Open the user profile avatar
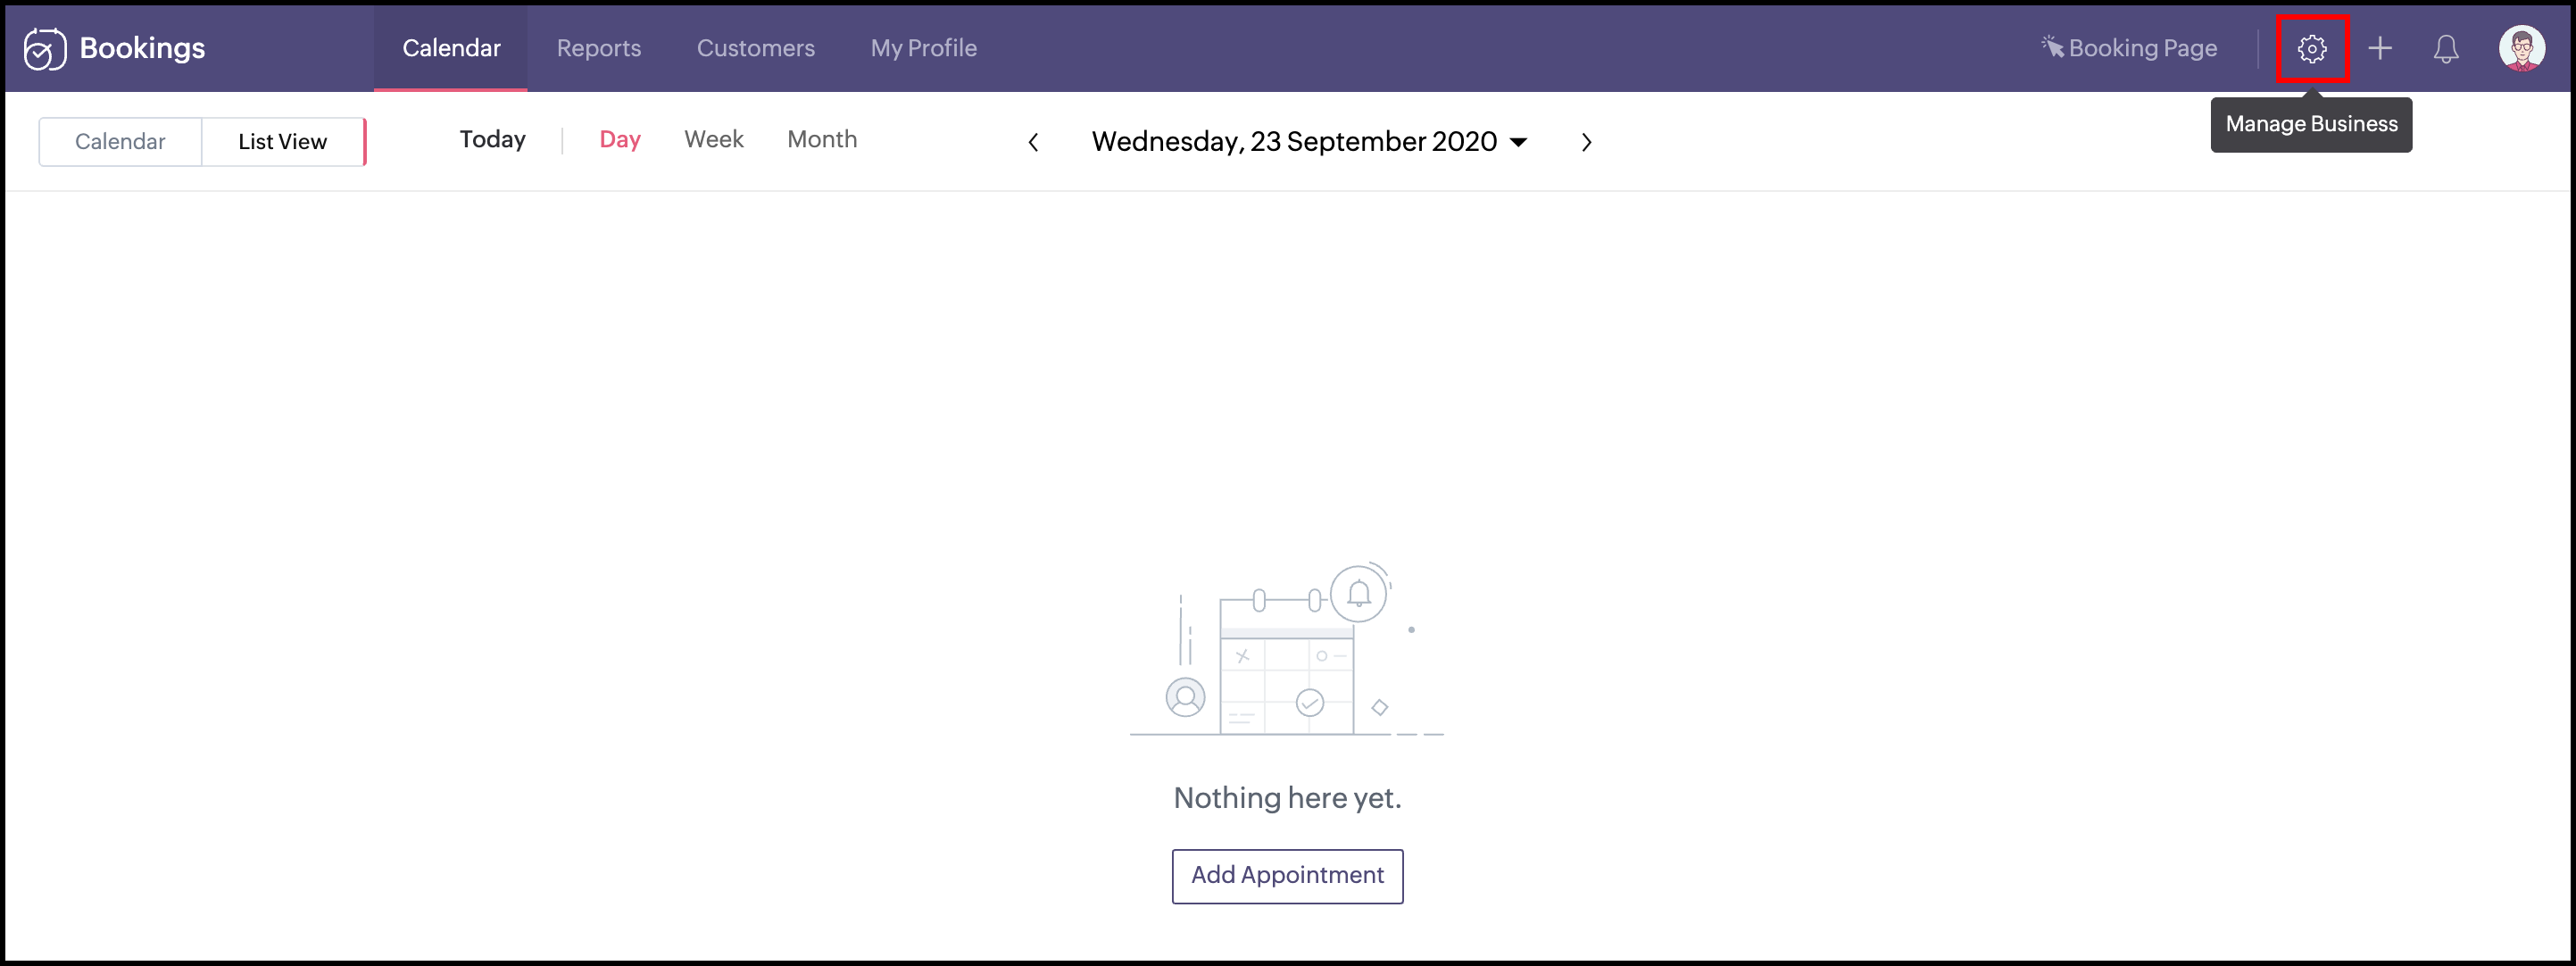This screenshot has height=966, width=2576. click(2521, 48)
